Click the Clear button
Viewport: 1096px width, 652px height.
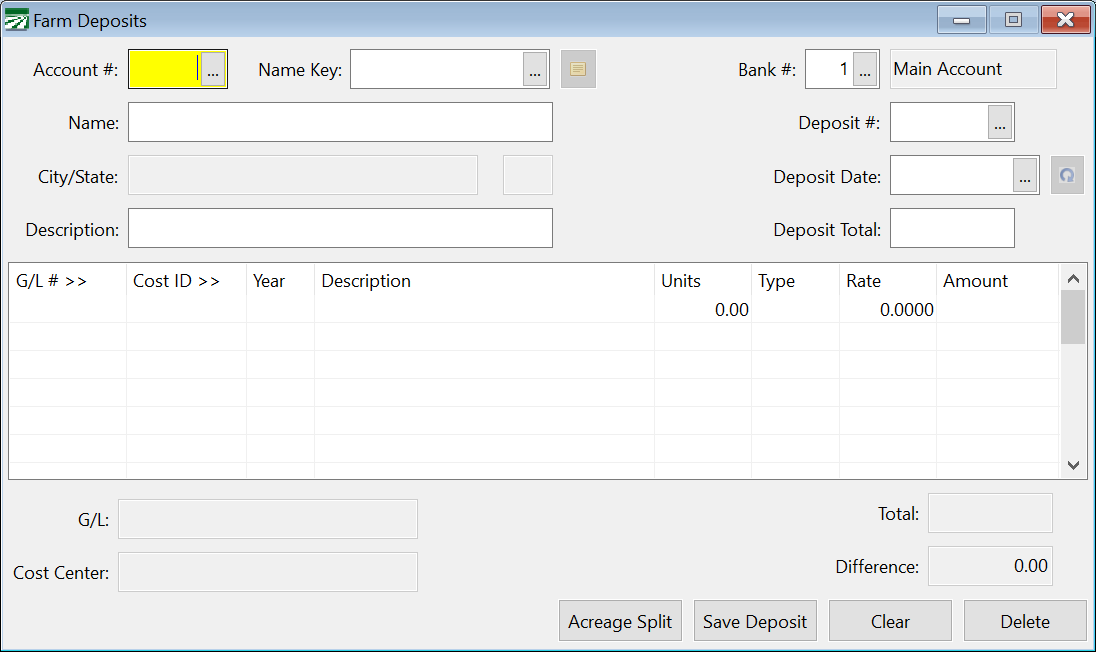coord(889,620)
